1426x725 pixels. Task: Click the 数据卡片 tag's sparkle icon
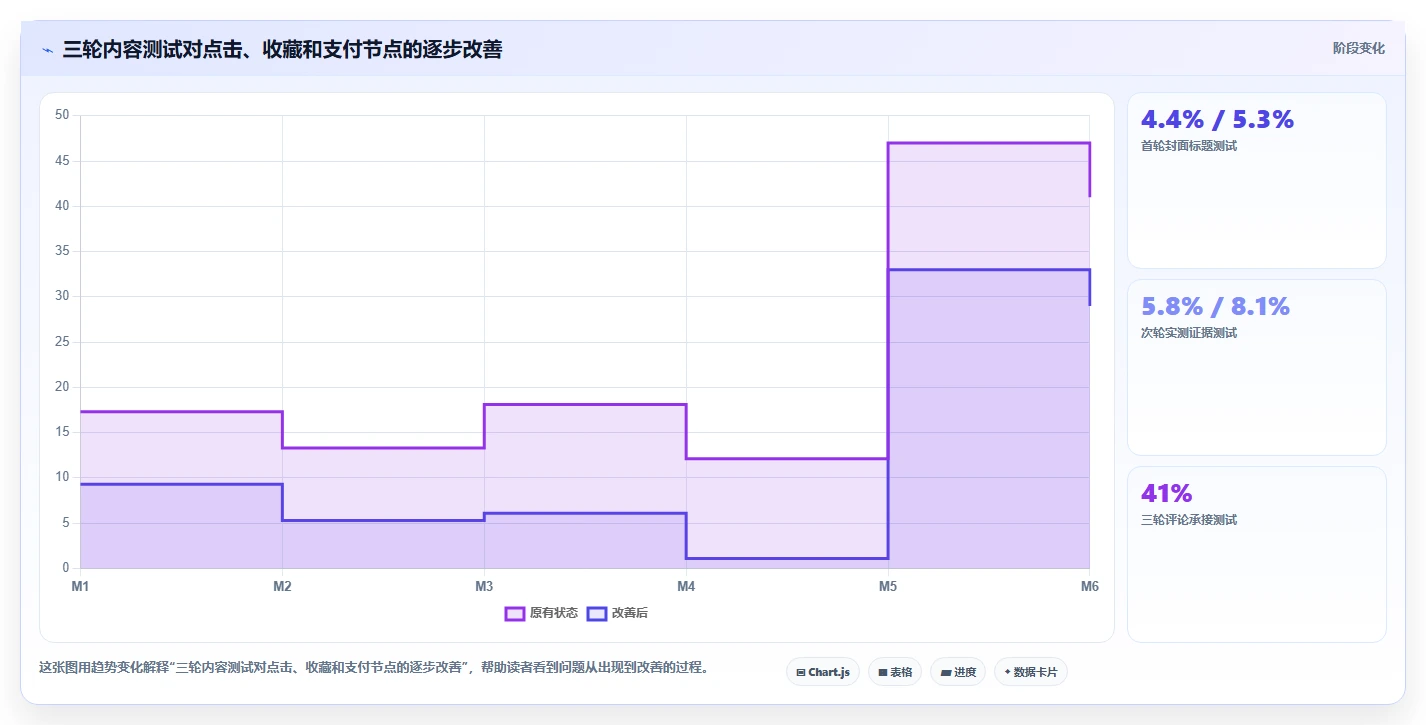click(1007, 672)
